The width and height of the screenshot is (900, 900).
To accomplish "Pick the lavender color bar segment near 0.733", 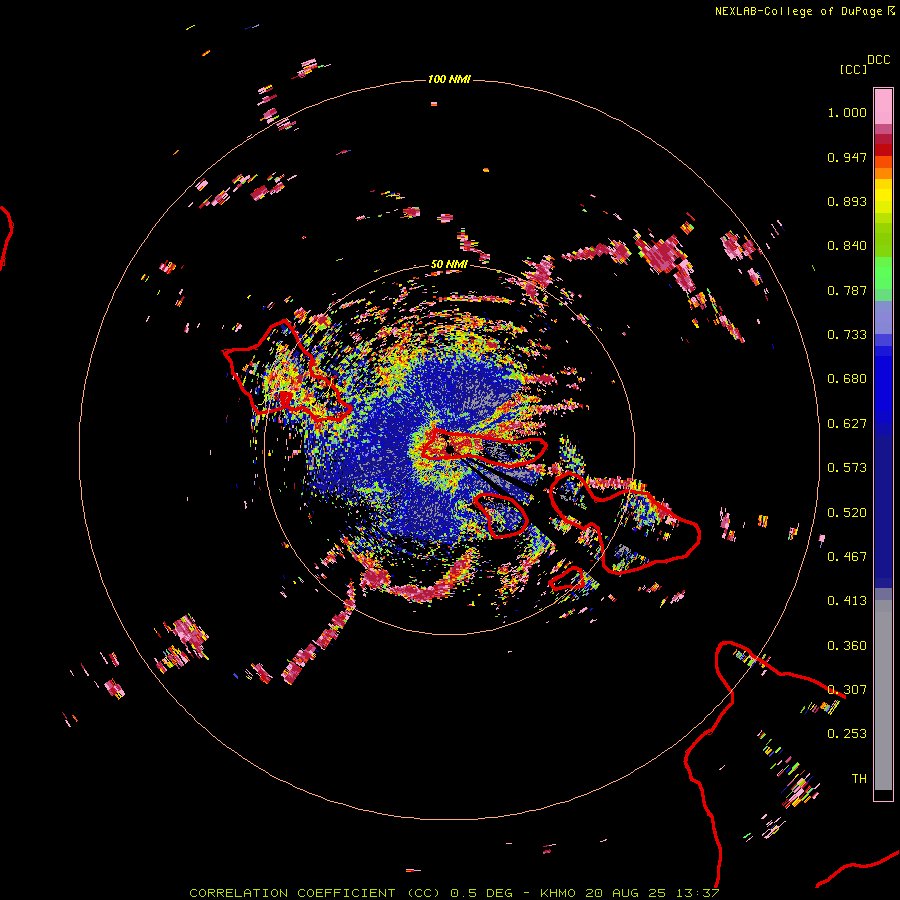I will point(883,317).
